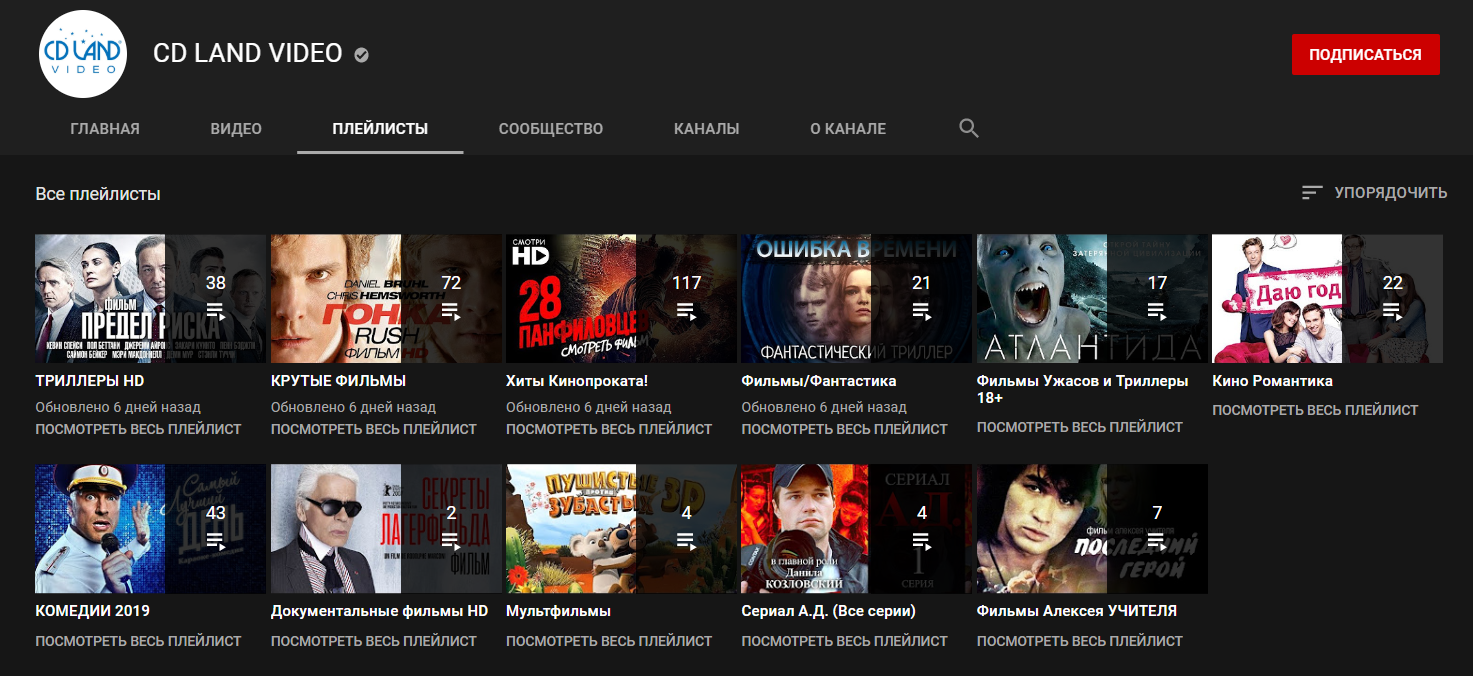Image resolution: width=1473 pixels, height=676 pixels.
Task: Click playlist queue icon on Мультфильмы thumbnail
Action: (x=686, y=541)
